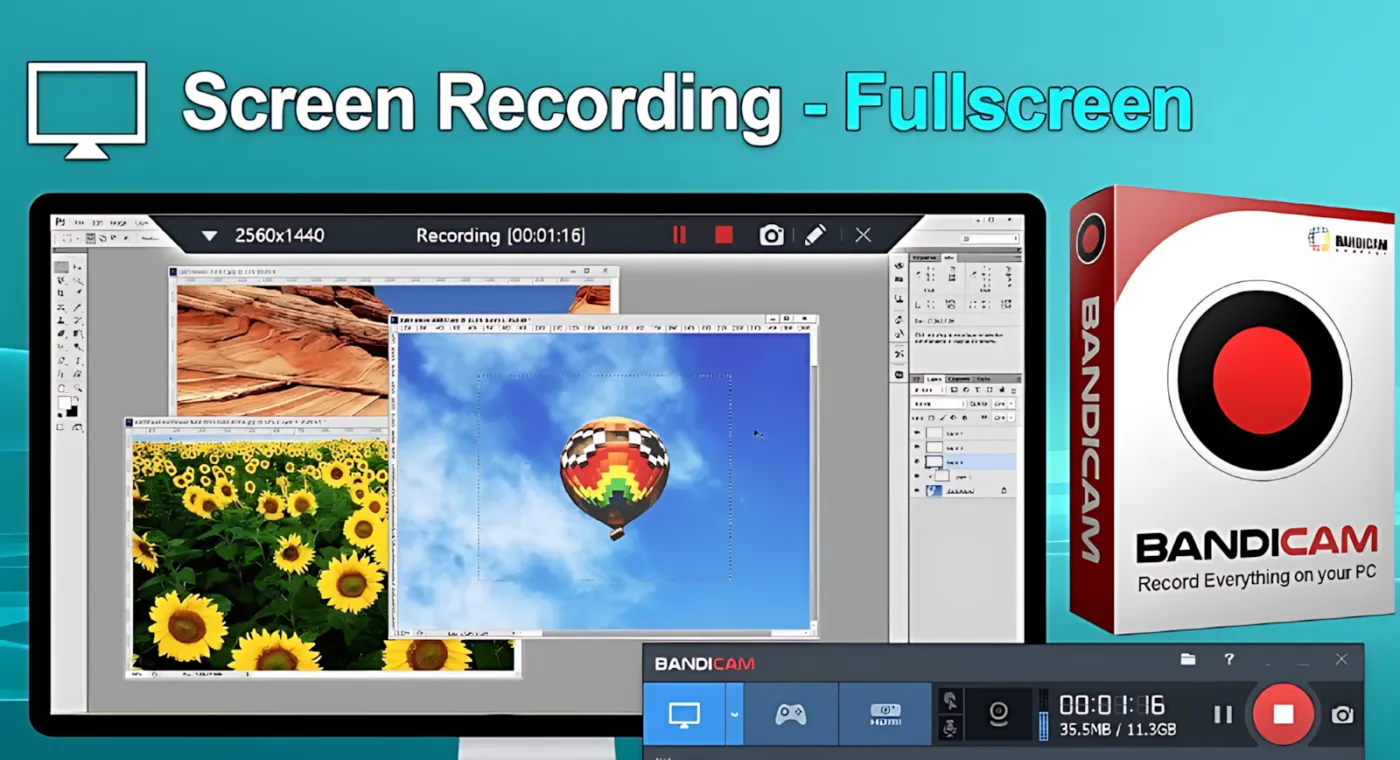Toggle the webcam overlay icon
The image size is (1400, 760).
point(997,714)
